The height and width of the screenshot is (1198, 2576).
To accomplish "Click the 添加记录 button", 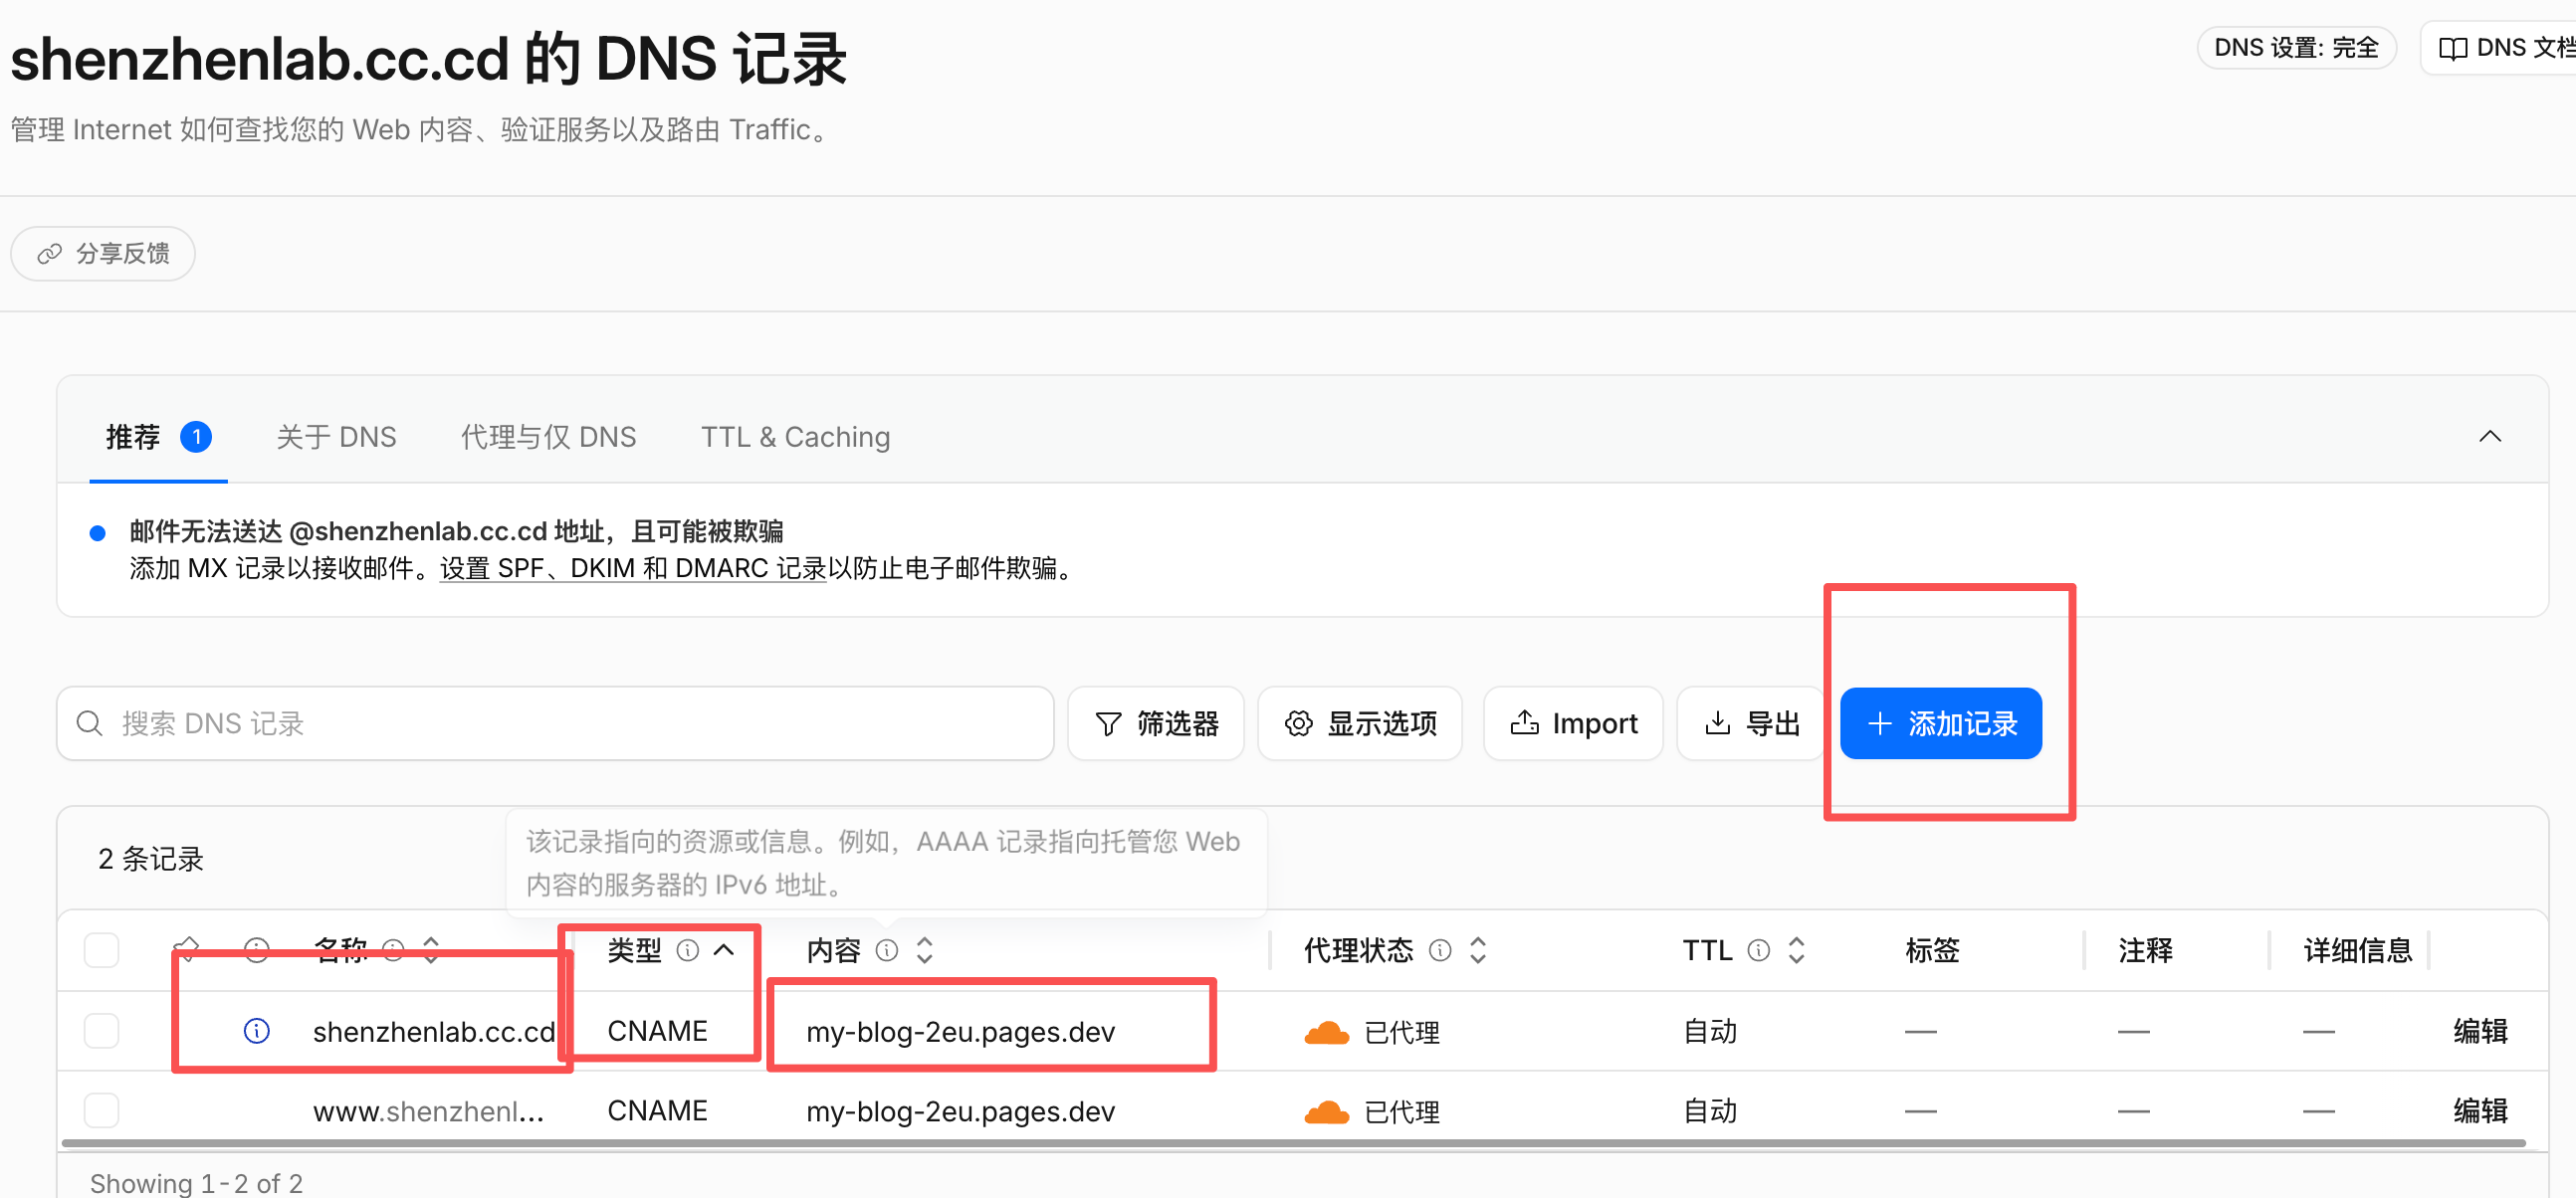I will click(x=1941, y=723).
